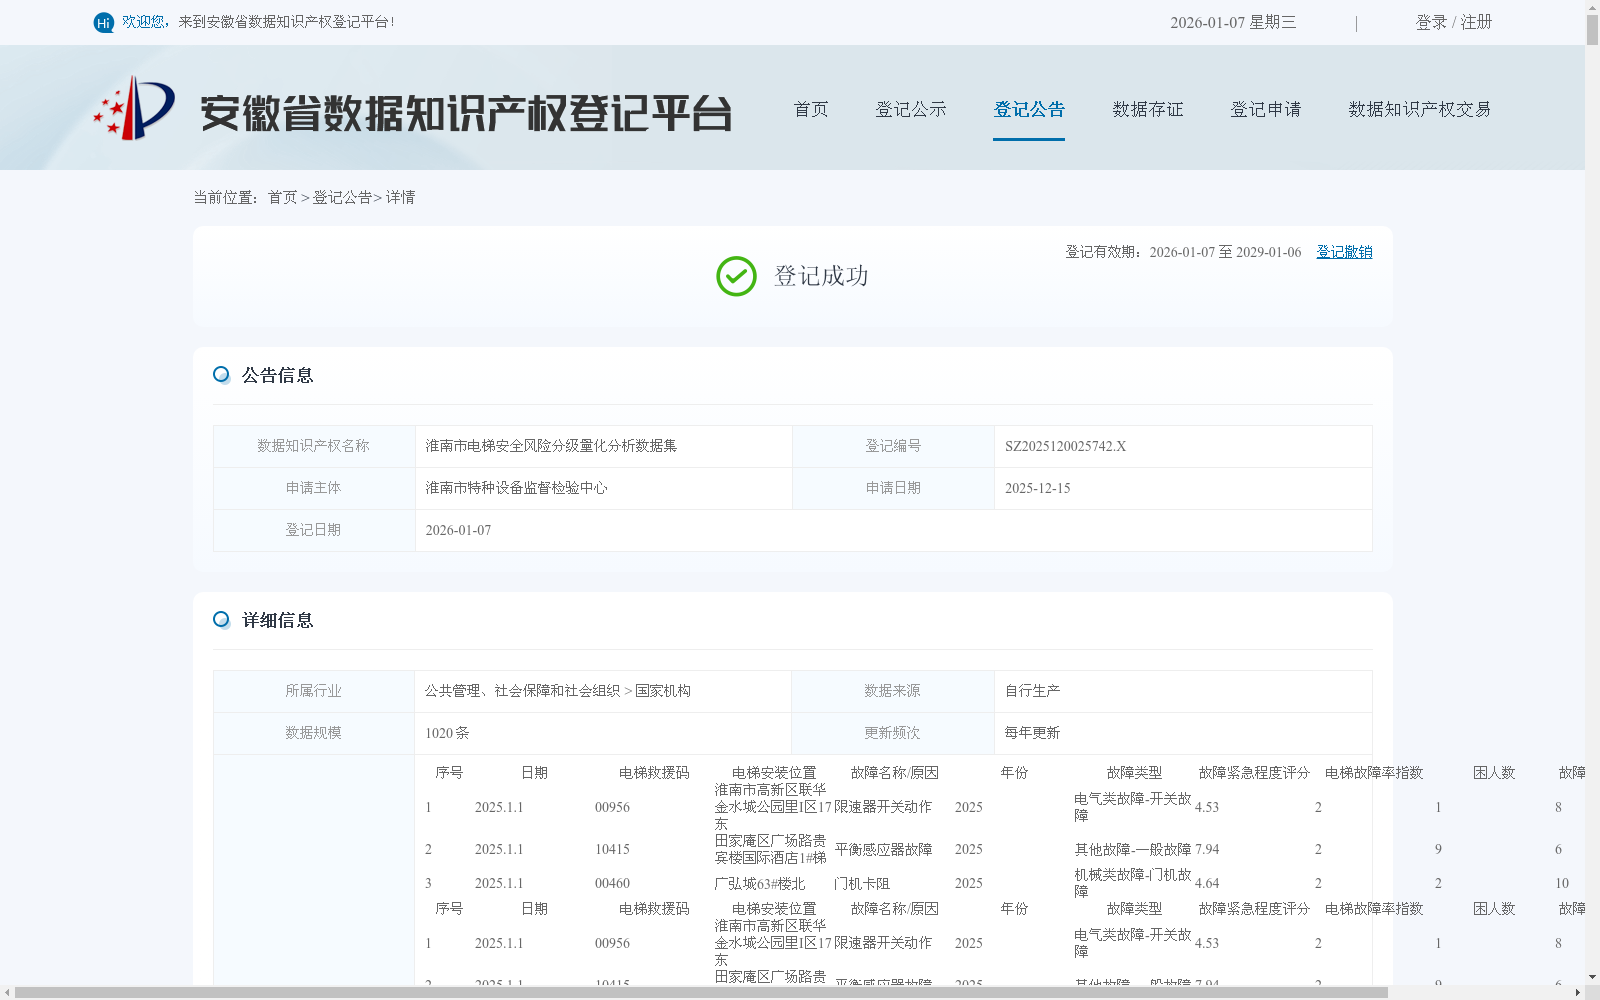
Task: Go to the 数据存证 tab
Action: (x=1148, y=109)
